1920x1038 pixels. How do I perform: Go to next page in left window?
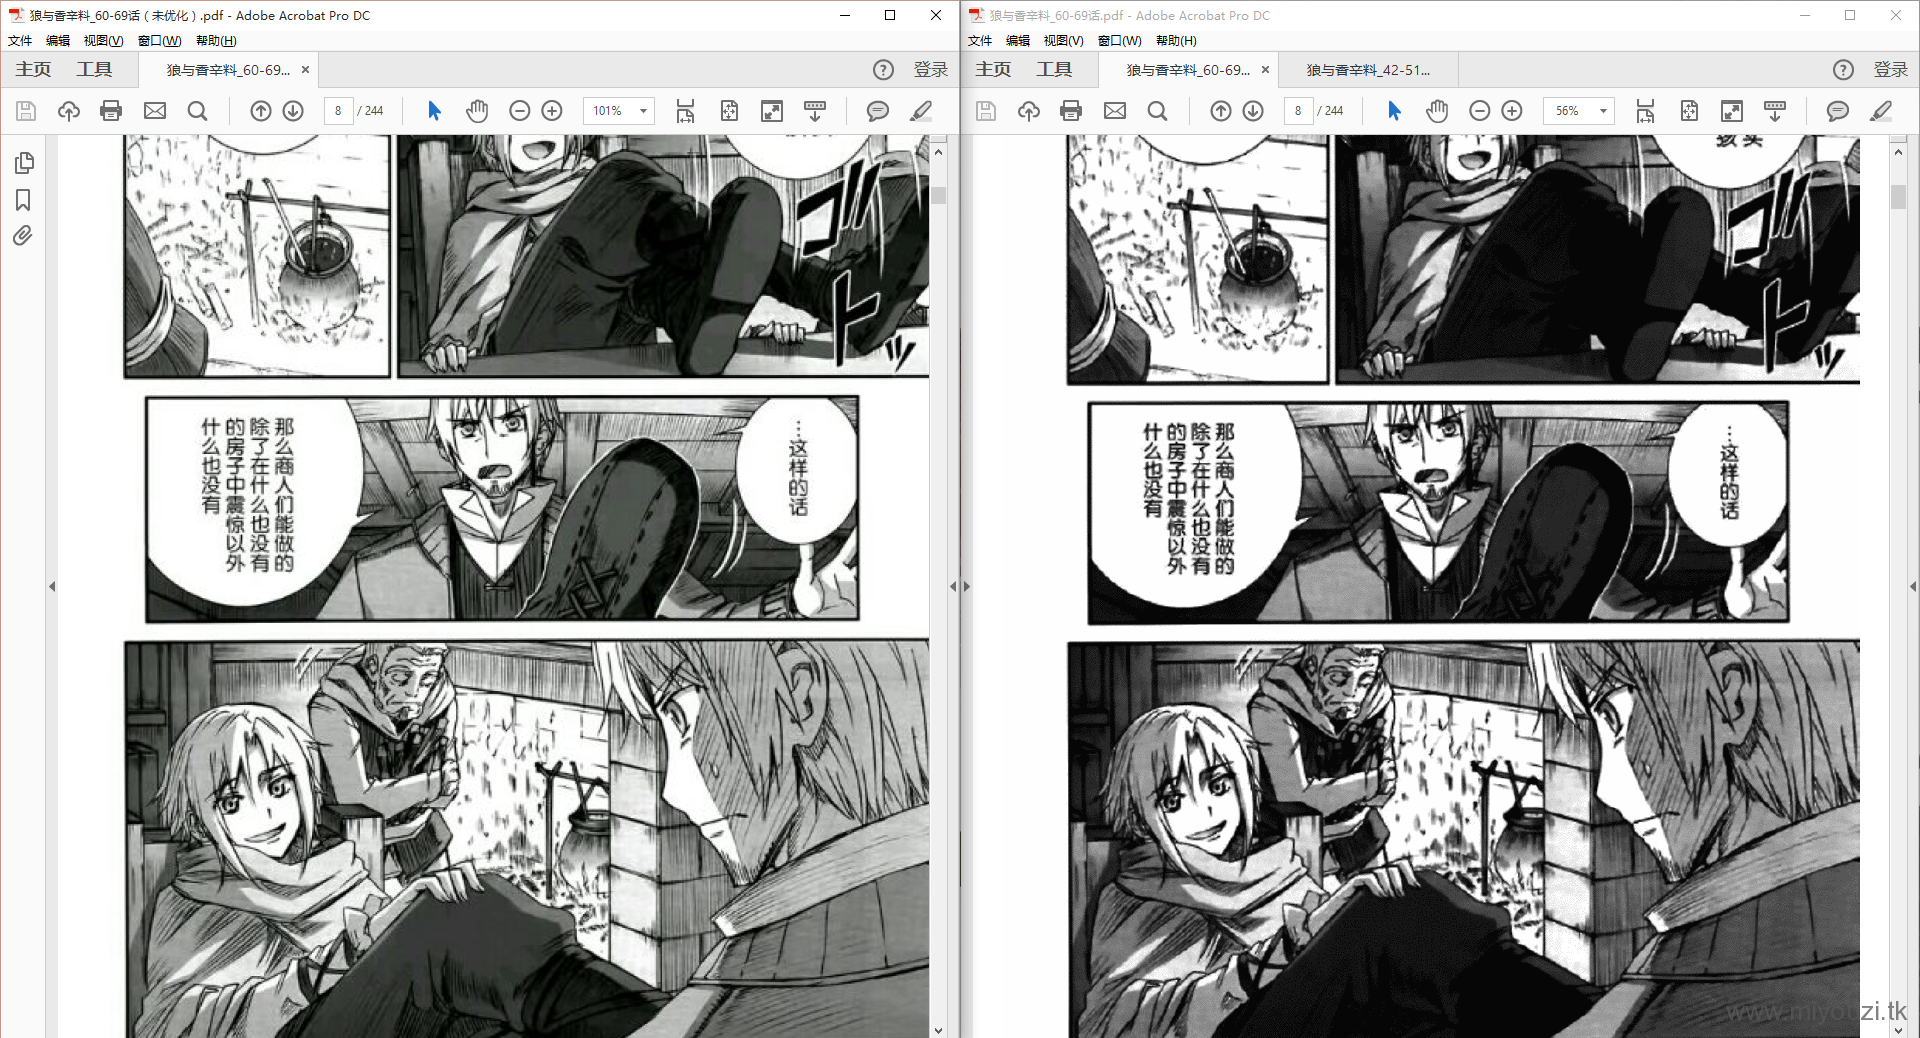[x=293, y=111]
